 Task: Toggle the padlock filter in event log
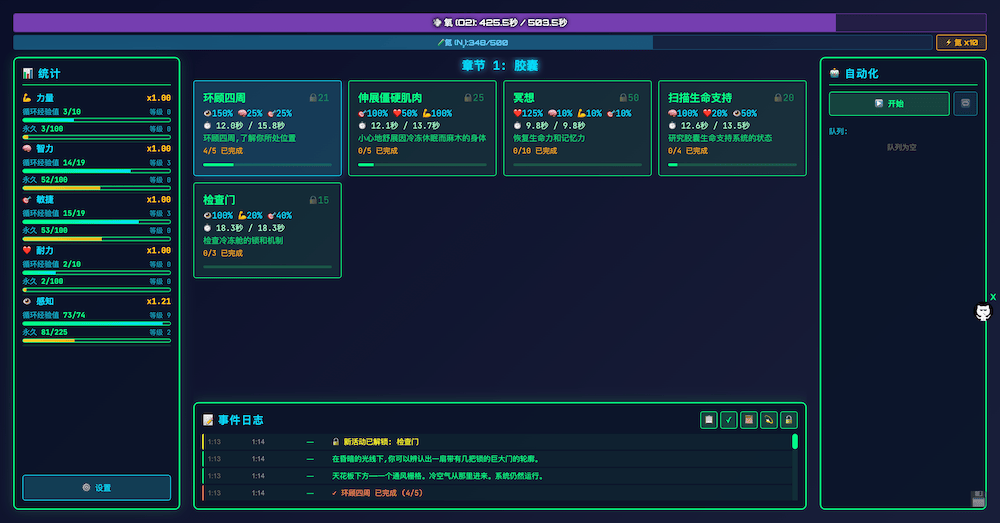789,420
